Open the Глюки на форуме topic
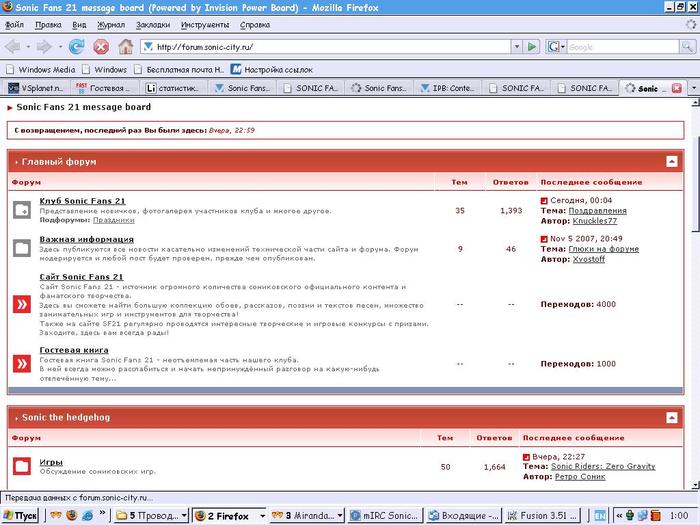The image size is (700, 525). (x=604, y=249)
